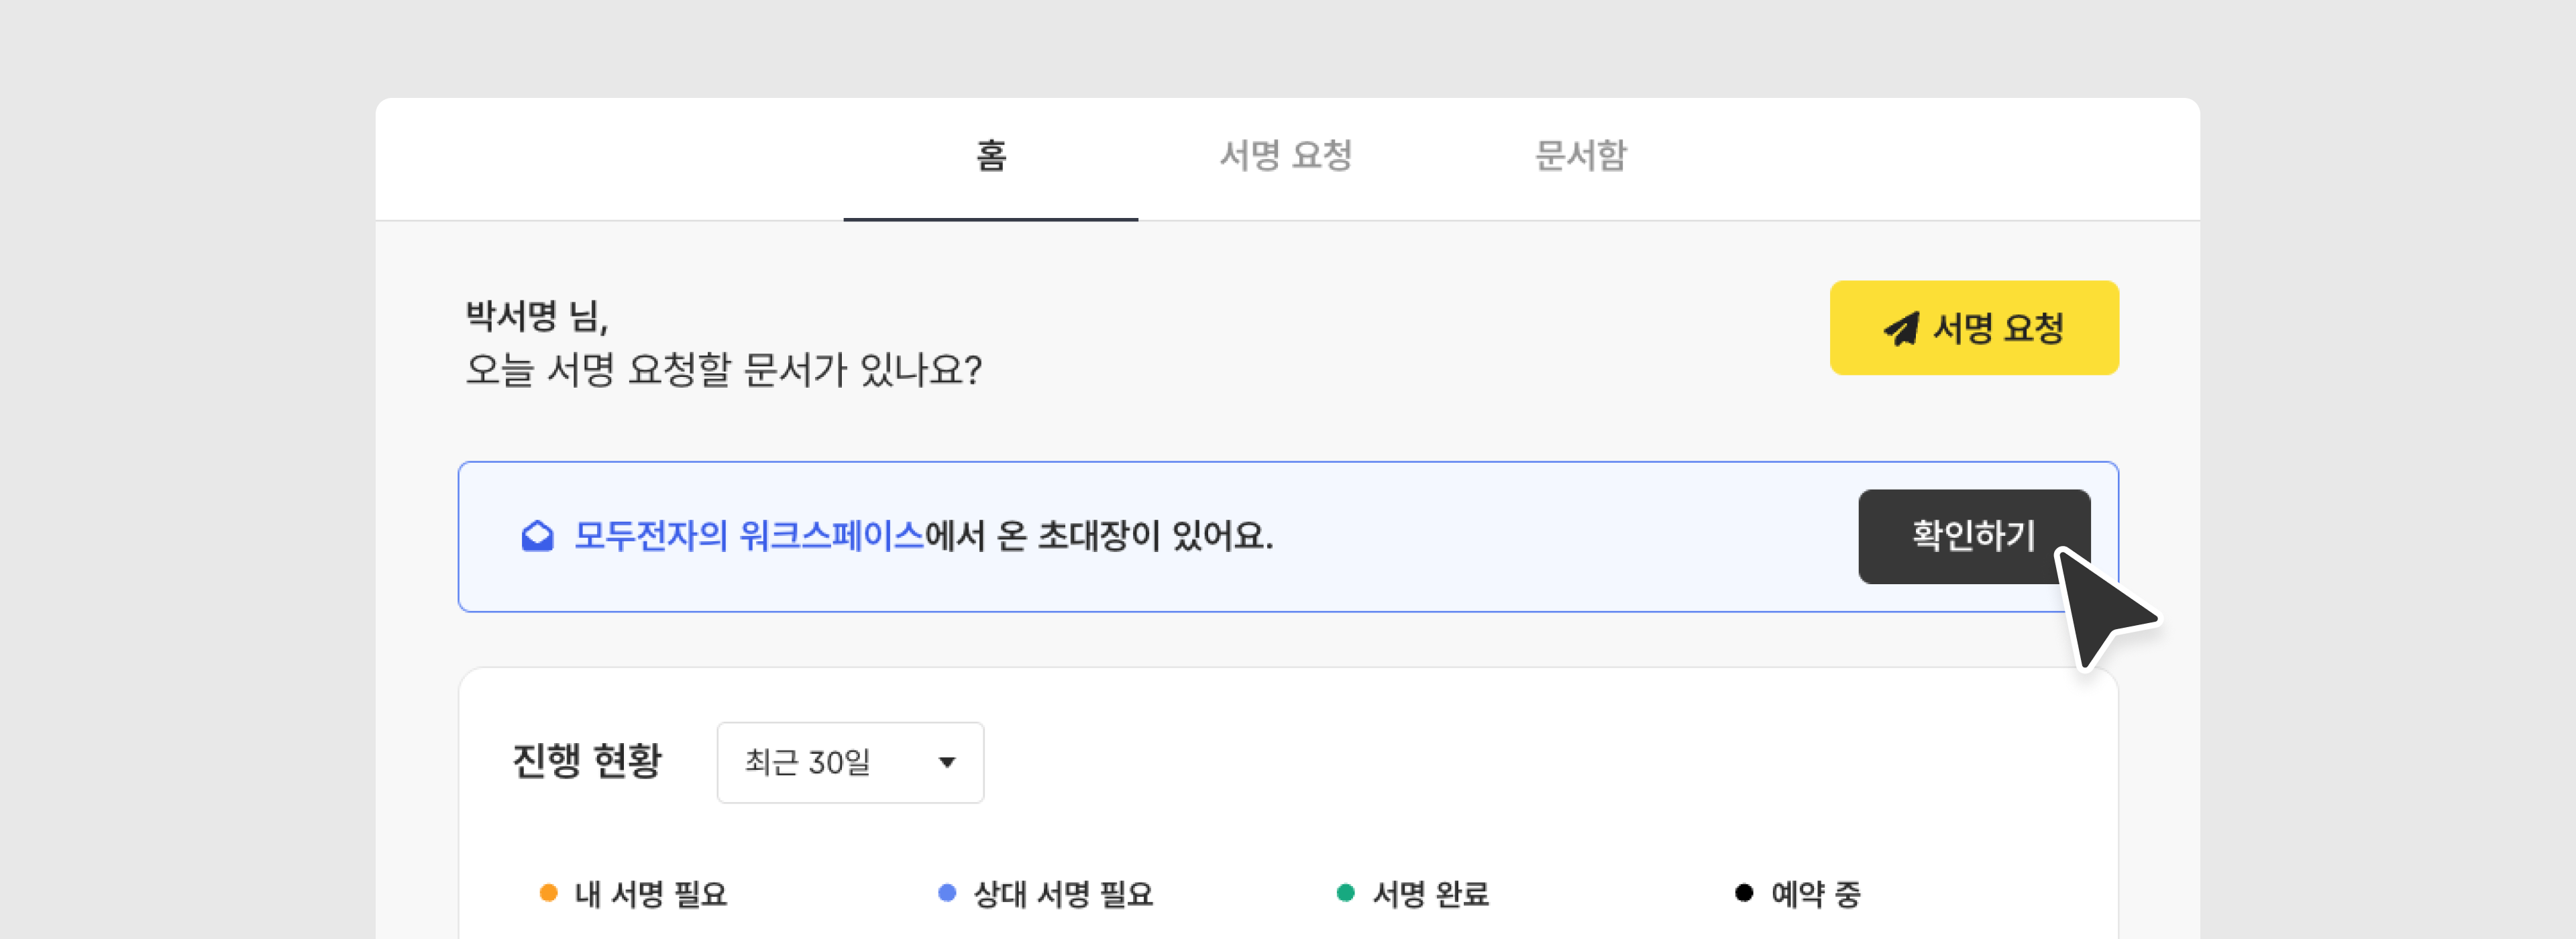2576x939 pixels.
Task: Click the dropdown arrow beside 최근 30일
Action: (946, 763)
